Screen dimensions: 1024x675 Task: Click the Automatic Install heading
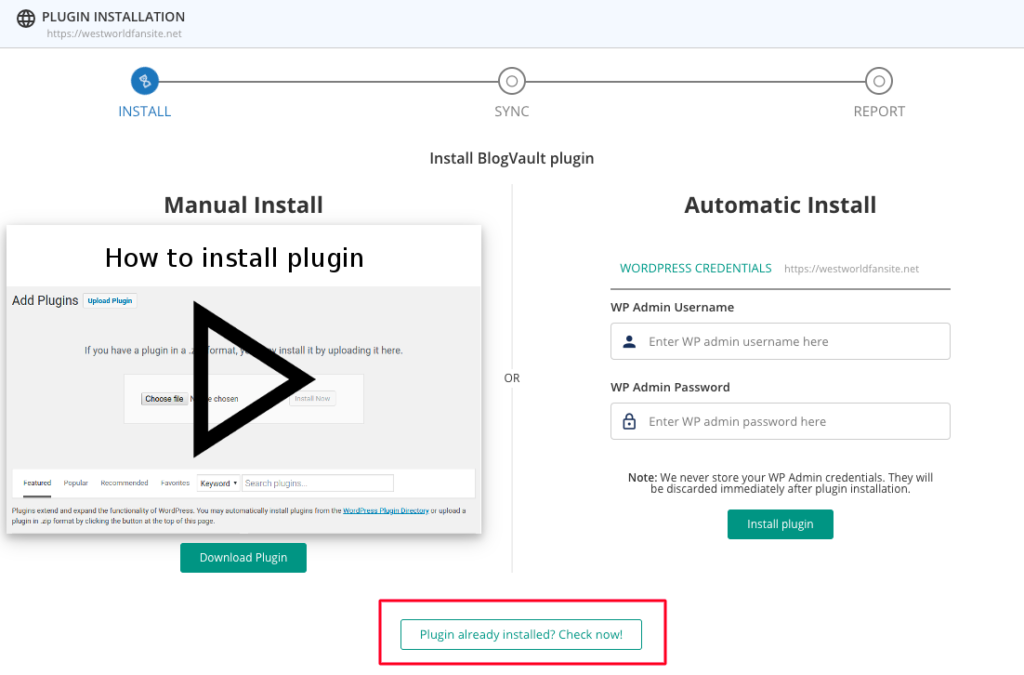[x=780, y=205]
